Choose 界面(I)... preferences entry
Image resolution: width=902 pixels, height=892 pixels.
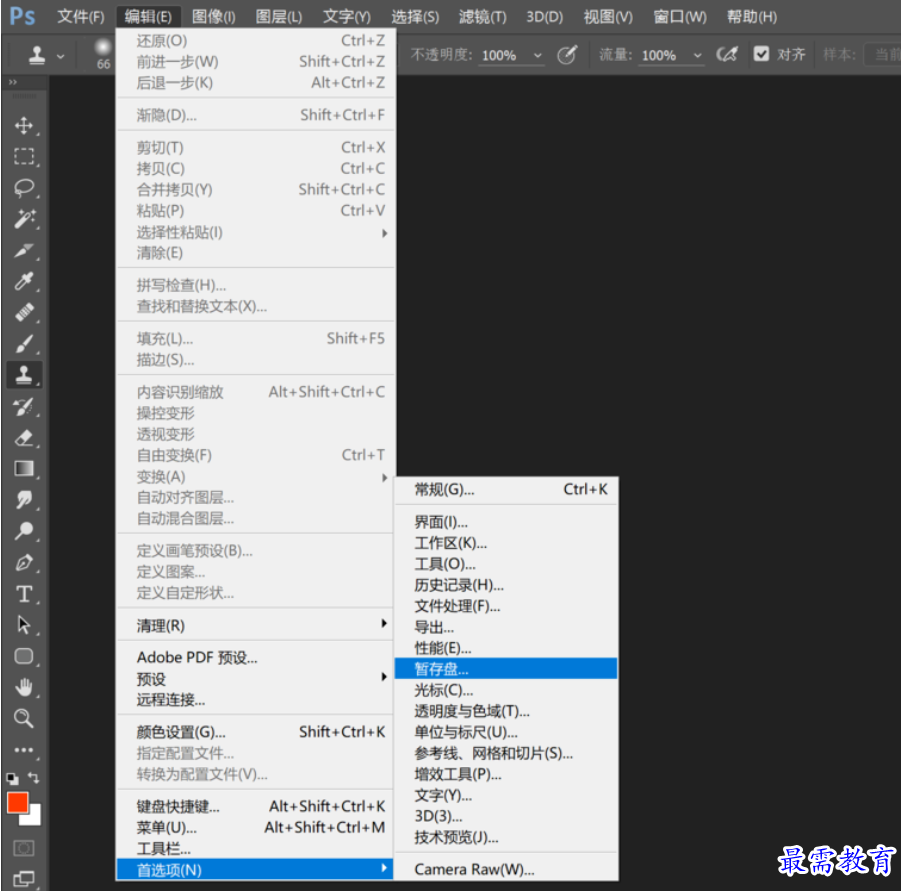pos(506,522)
